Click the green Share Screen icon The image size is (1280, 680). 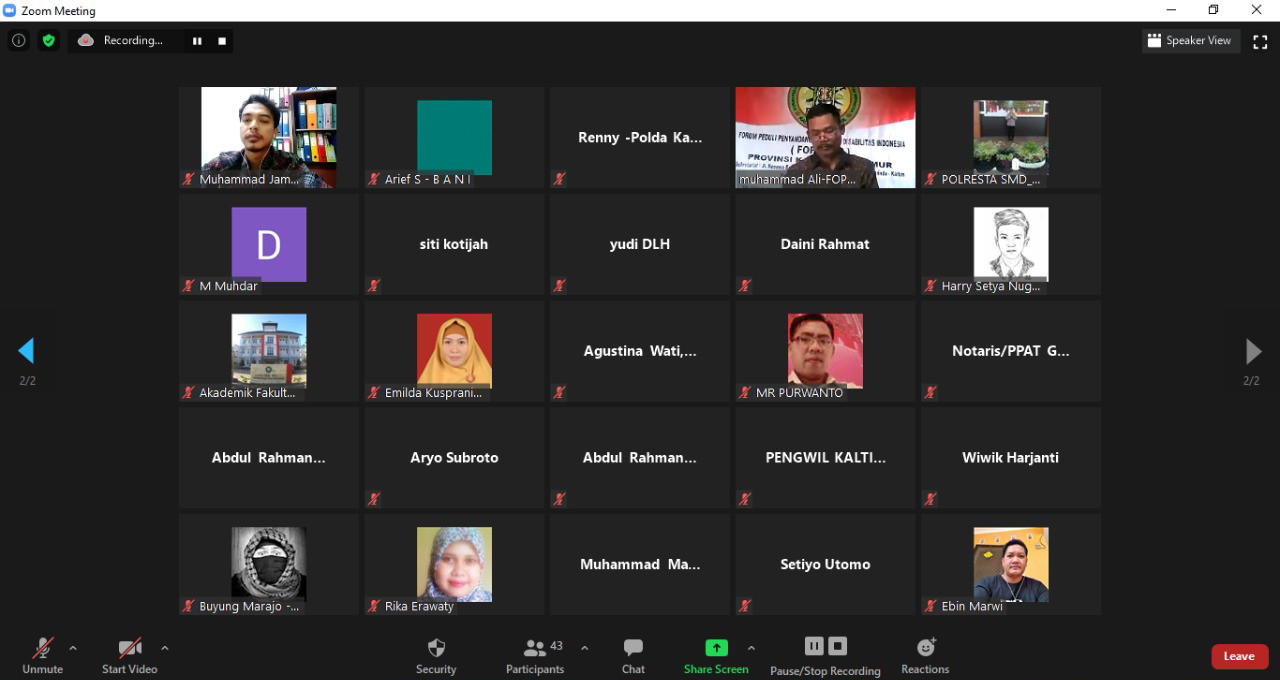pos(716,648)
